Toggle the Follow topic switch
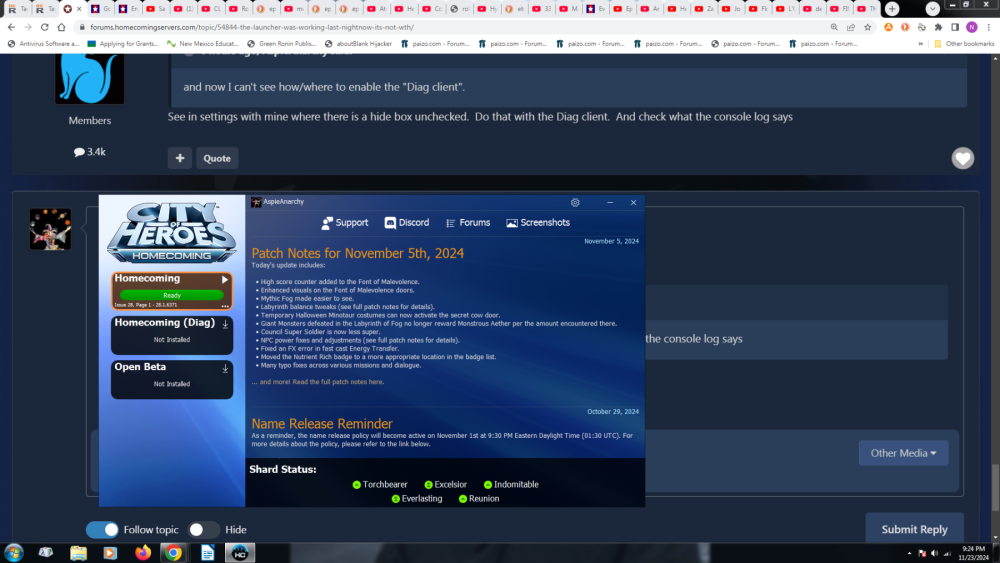This screenshot has height=563, width=1000. pos(102,529)
